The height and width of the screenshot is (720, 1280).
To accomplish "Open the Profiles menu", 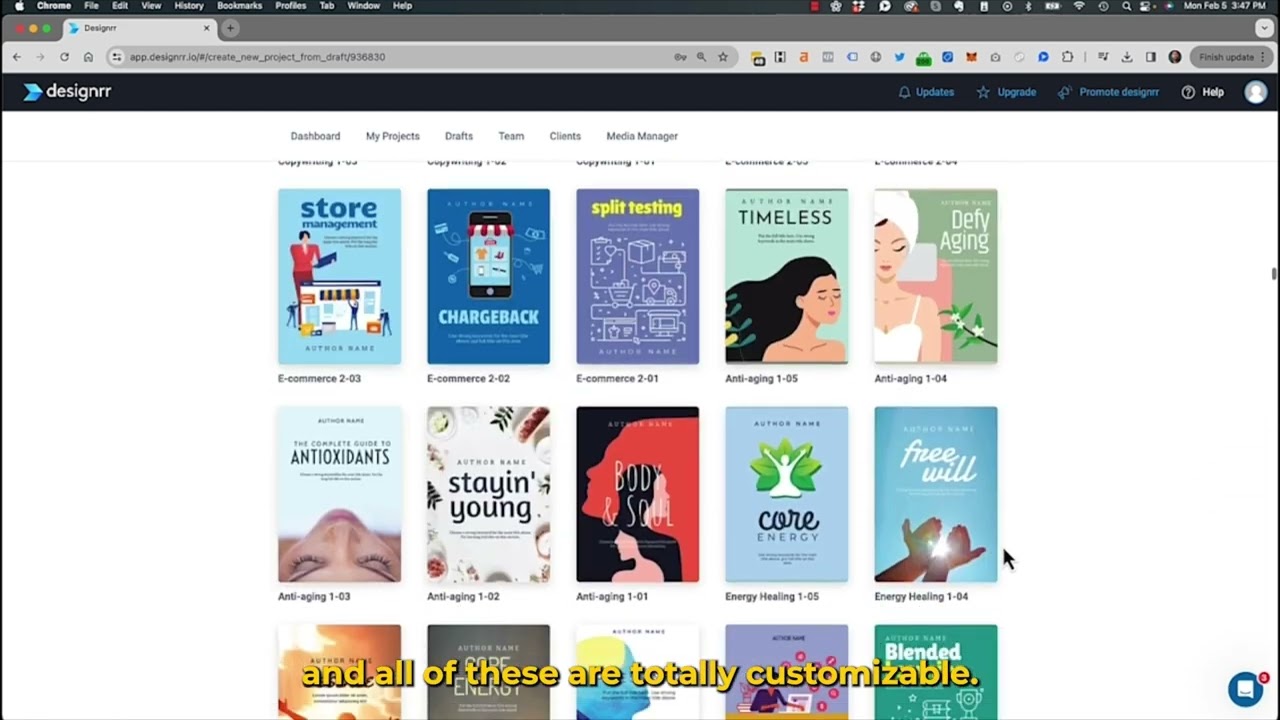I will (291, 6).
